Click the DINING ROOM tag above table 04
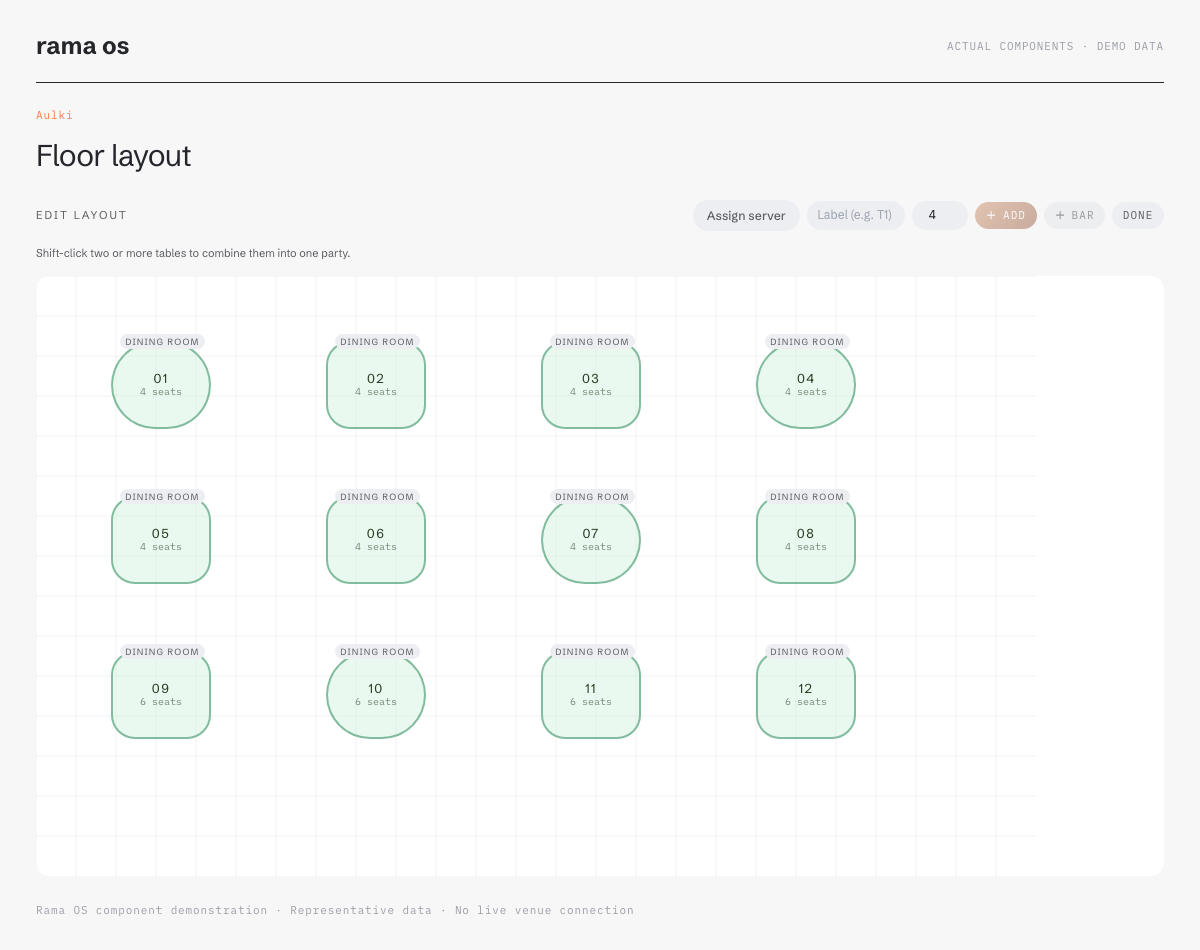The image size is (1200, 950). click(x=807, y=342)
